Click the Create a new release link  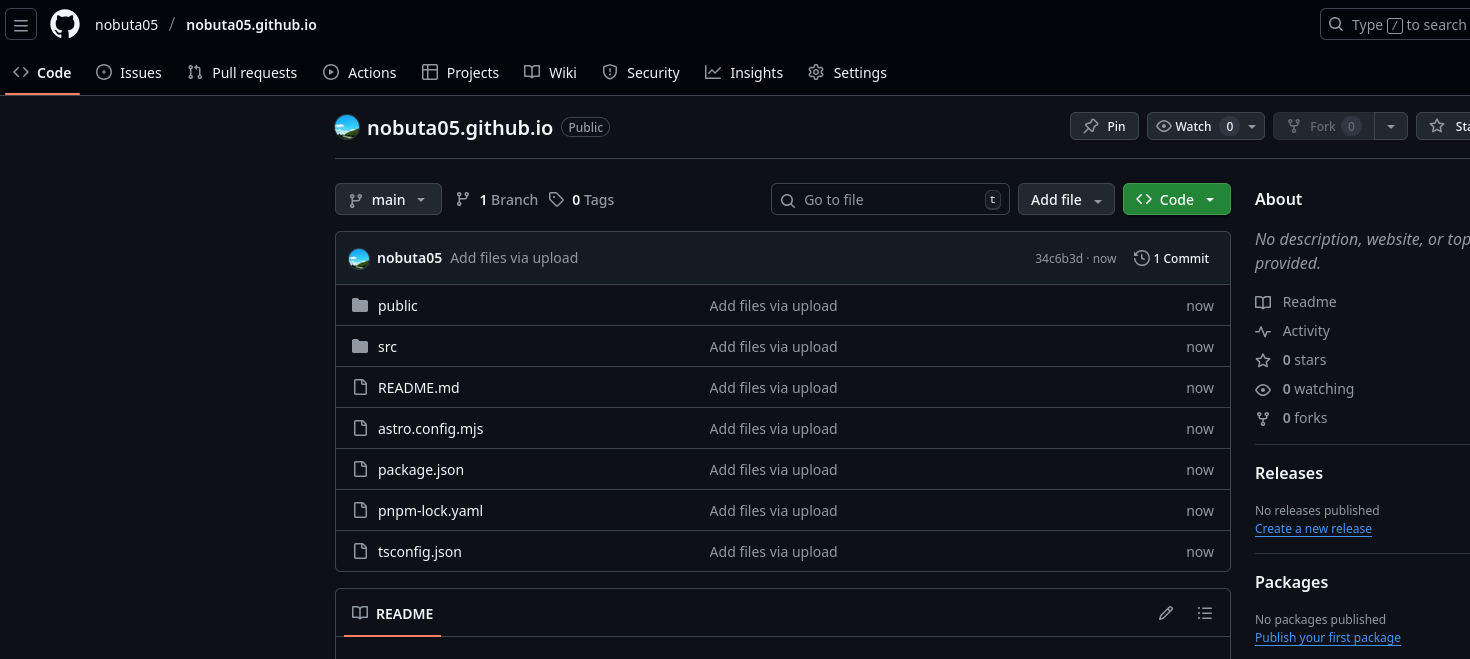1313,528
